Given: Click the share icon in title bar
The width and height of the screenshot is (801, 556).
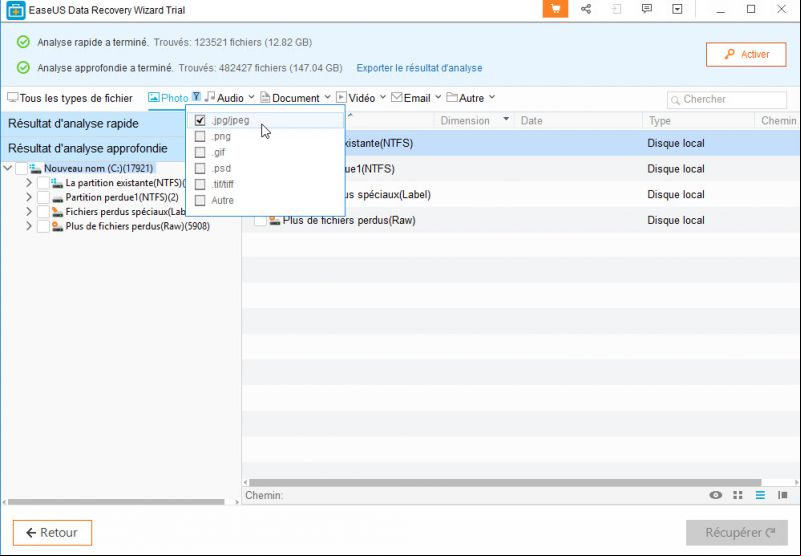Looking at the screenshot, I should pyautogui.click(x=586, y=9).
